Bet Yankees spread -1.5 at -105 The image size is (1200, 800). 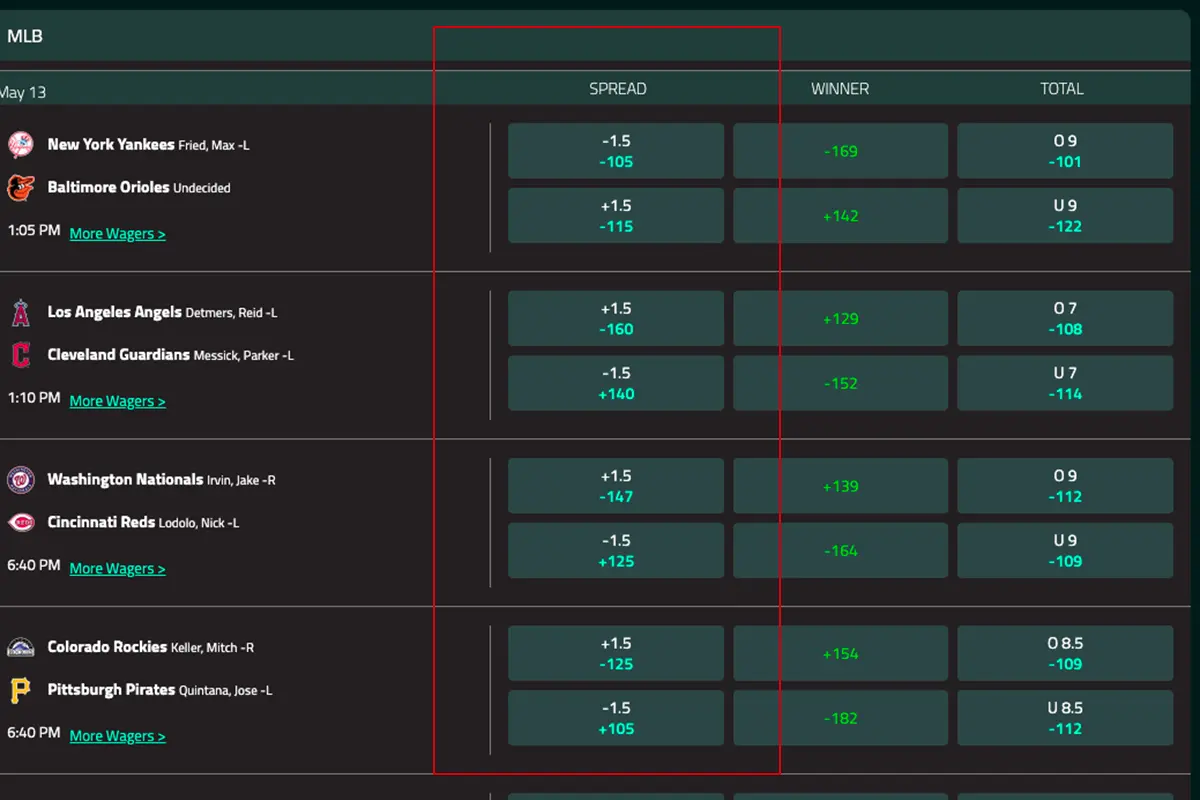pos(616,151)
